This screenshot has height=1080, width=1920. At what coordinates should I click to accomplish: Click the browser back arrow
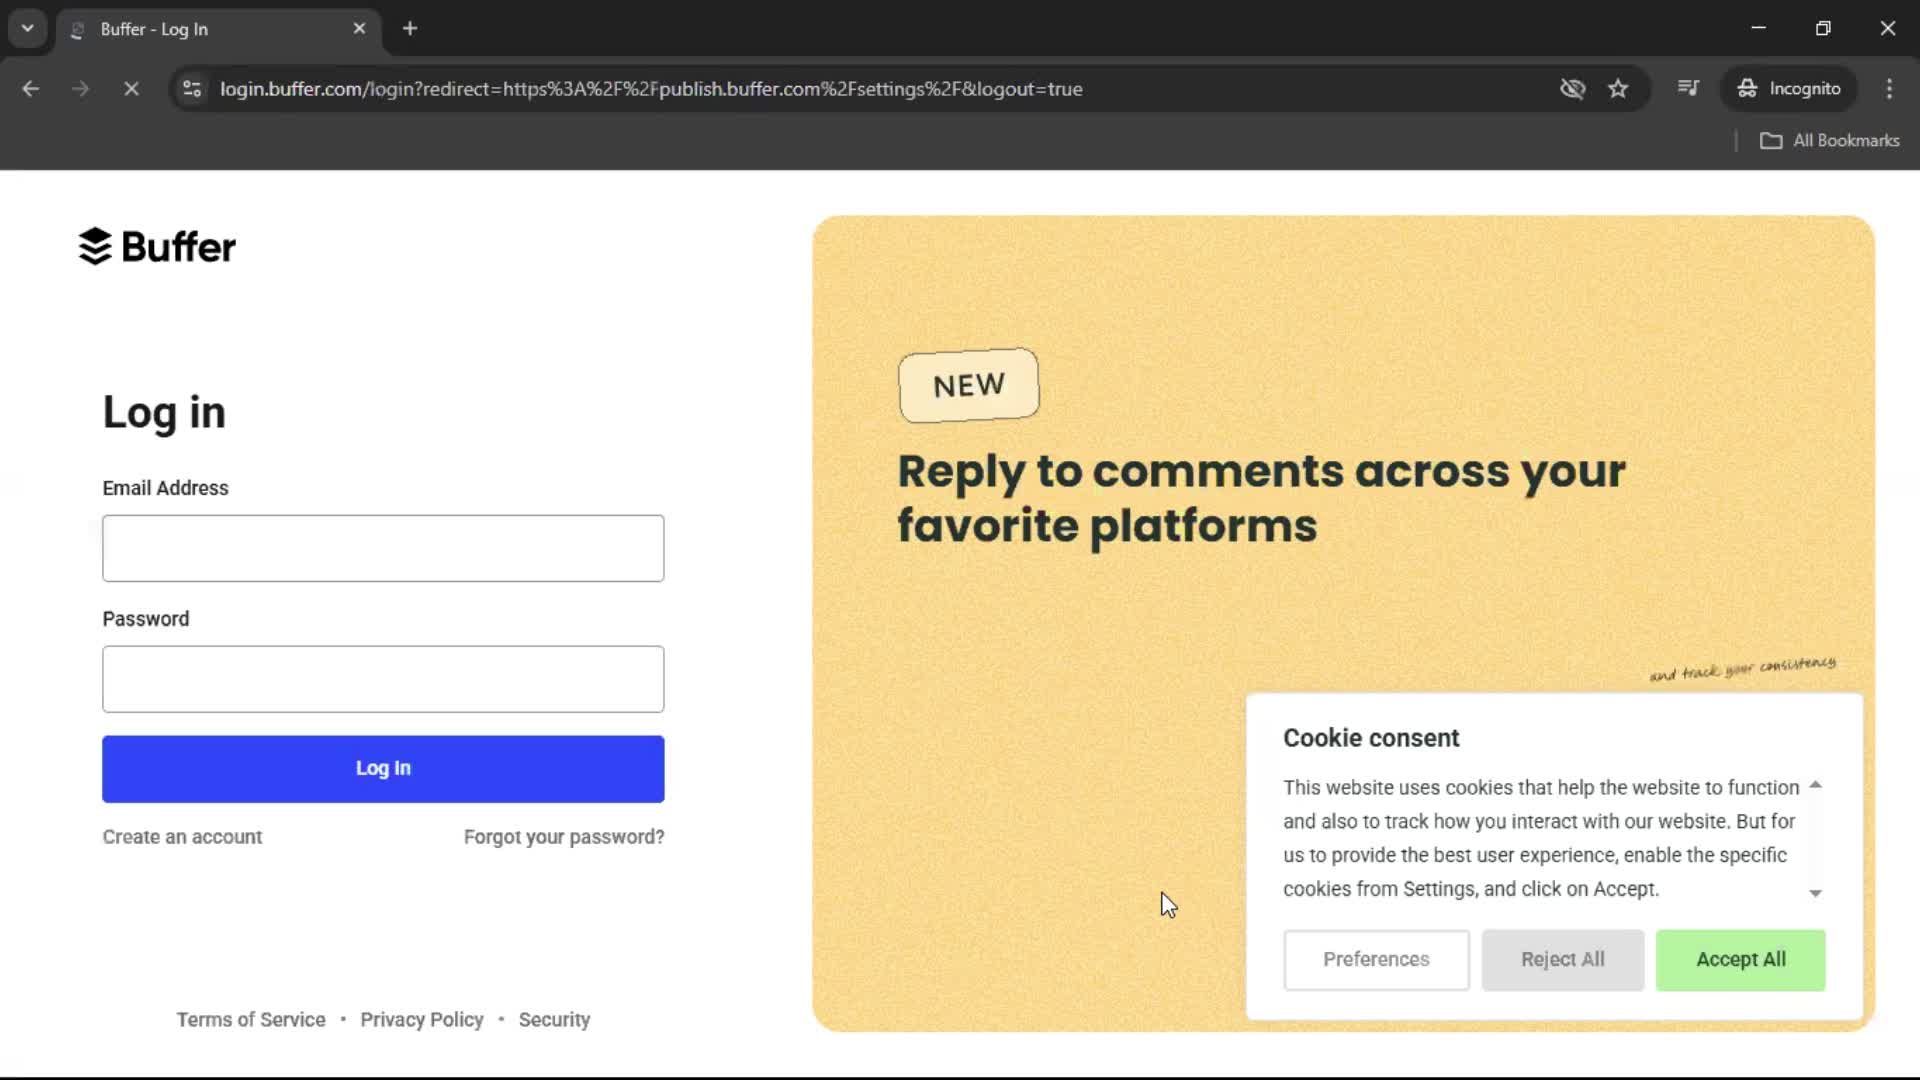[x=31, y=89]
